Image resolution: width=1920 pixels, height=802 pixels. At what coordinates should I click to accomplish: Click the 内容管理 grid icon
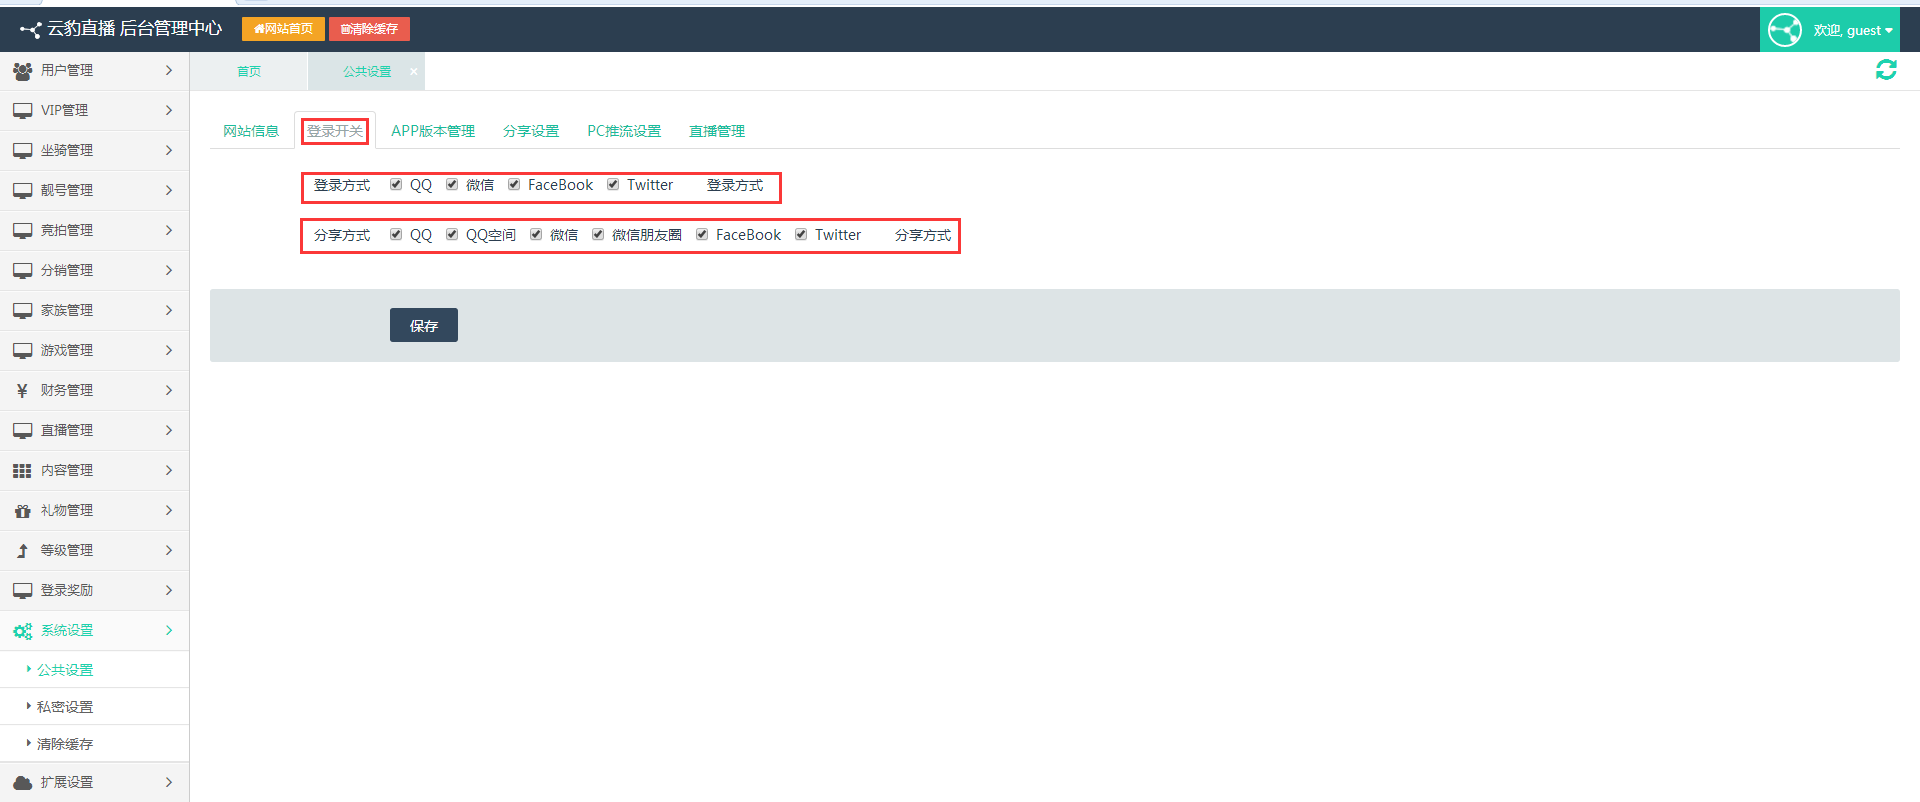(x=22, y=471)
